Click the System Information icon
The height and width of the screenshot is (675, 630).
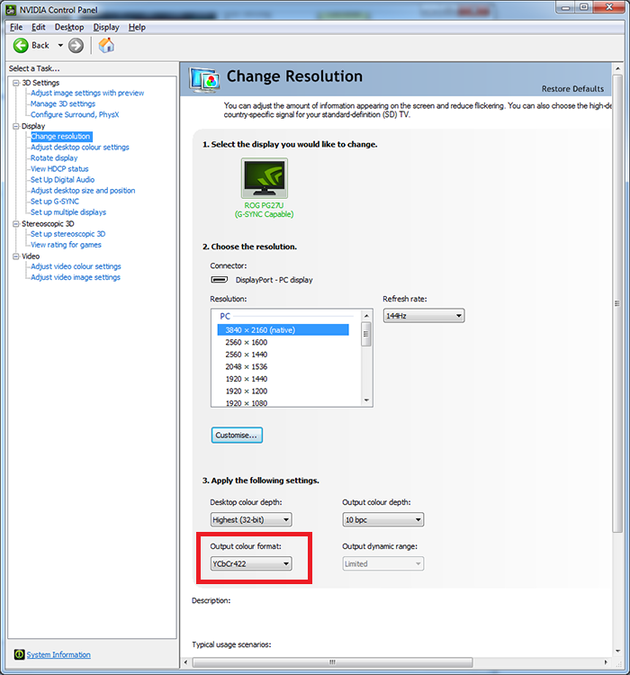point(19,654)
